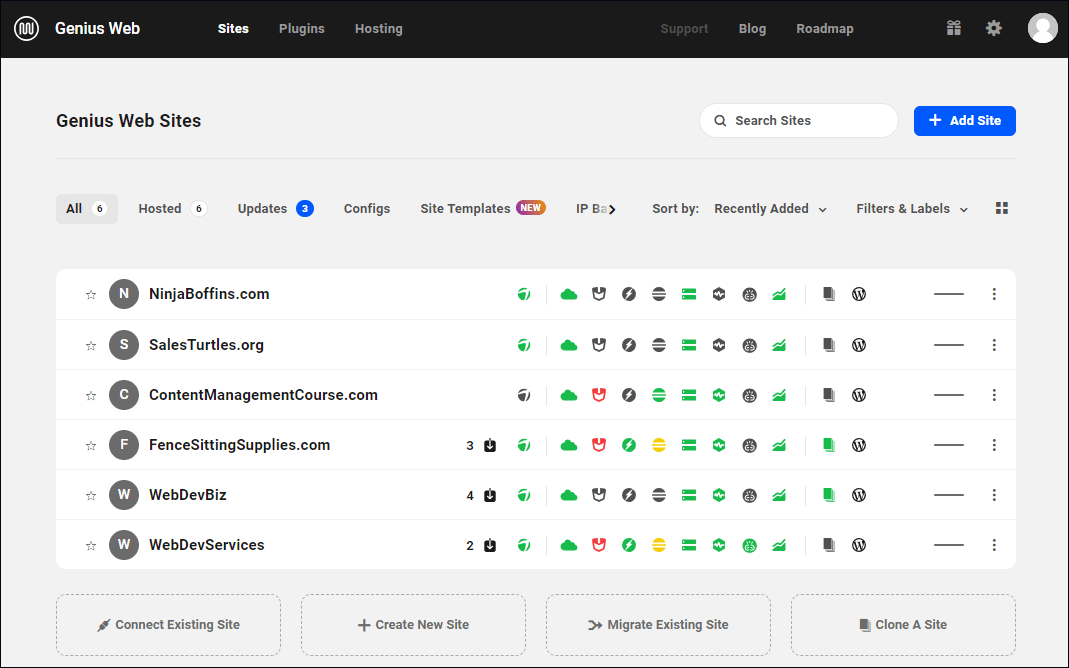Click the green round face icon for WebDevServices
Screen dimensions: 1069x668
click(749, 545)
